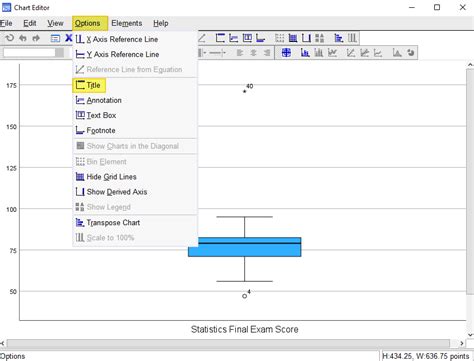The image size is (474, 361).
Task: Choose Y Axis Reference Line menu entry
Action: pyautogui.click(x=135, y=54)
